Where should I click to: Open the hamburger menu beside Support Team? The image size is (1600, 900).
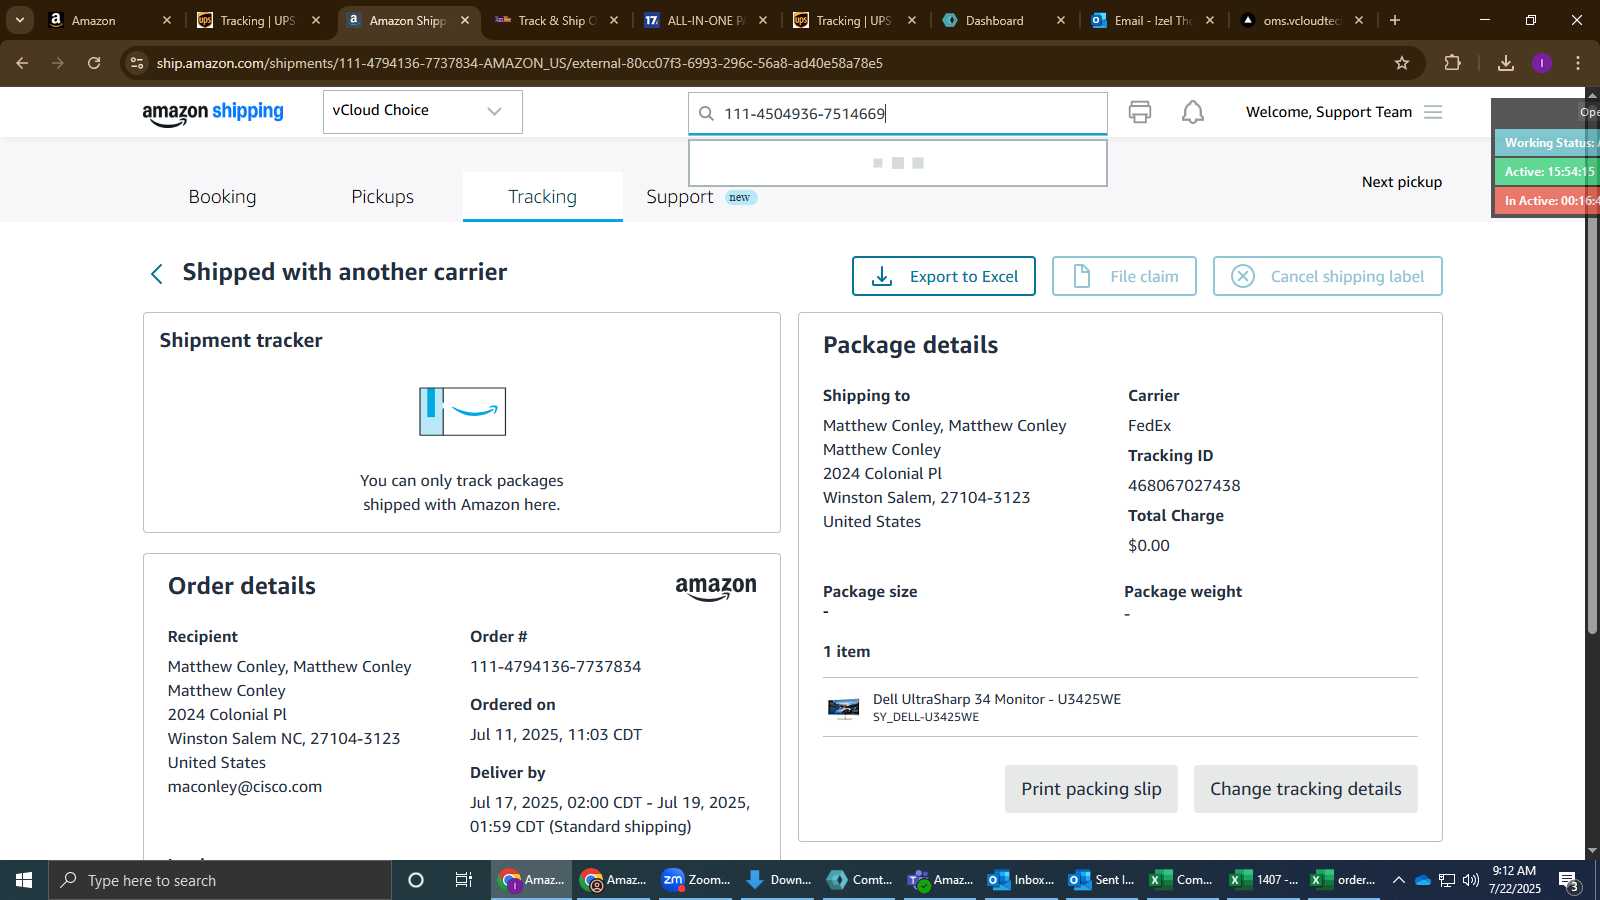[1433, 112]
